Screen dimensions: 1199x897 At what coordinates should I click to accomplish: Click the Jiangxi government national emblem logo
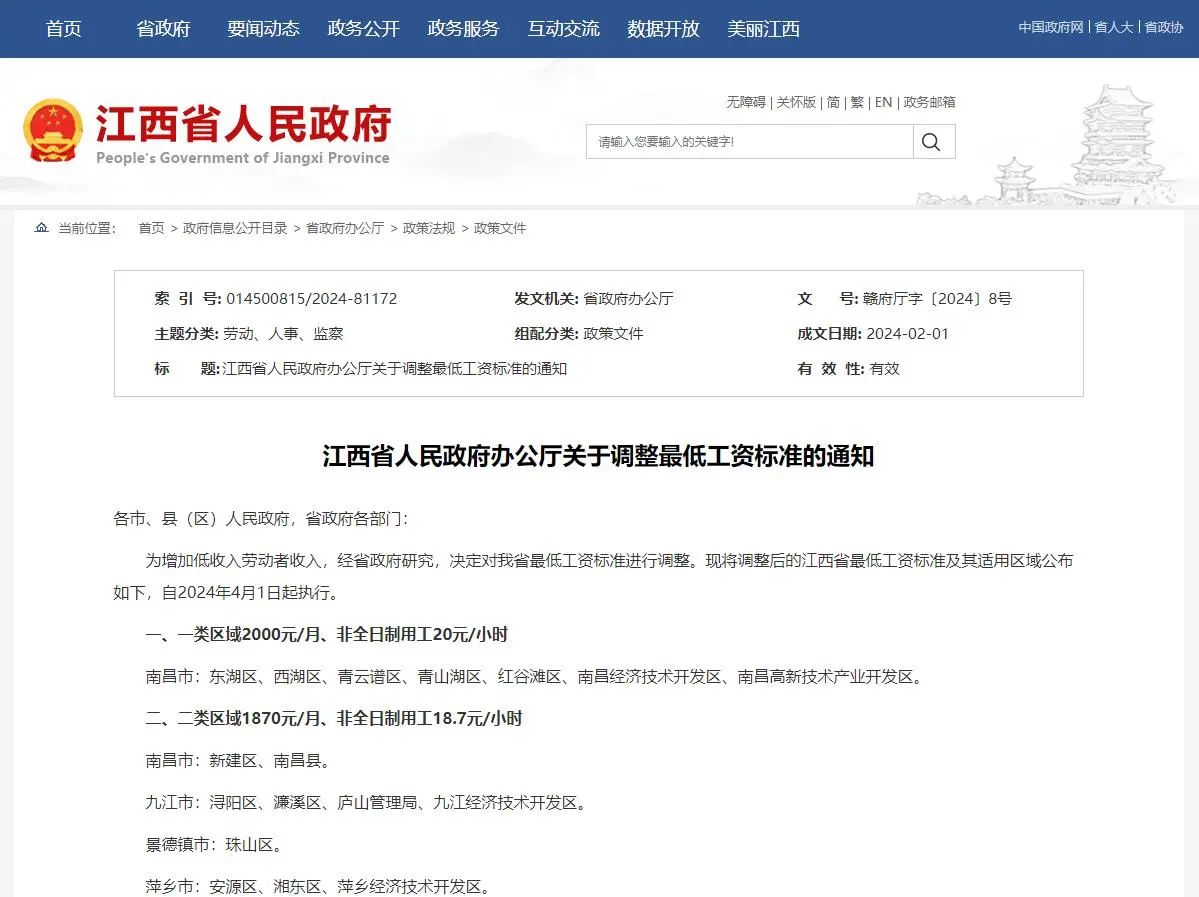pyautogui.click(x=52, y=131)
